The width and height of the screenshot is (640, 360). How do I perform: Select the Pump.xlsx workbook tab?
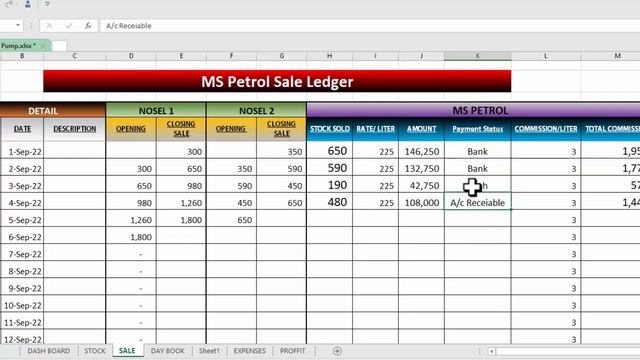coord(24,45)
